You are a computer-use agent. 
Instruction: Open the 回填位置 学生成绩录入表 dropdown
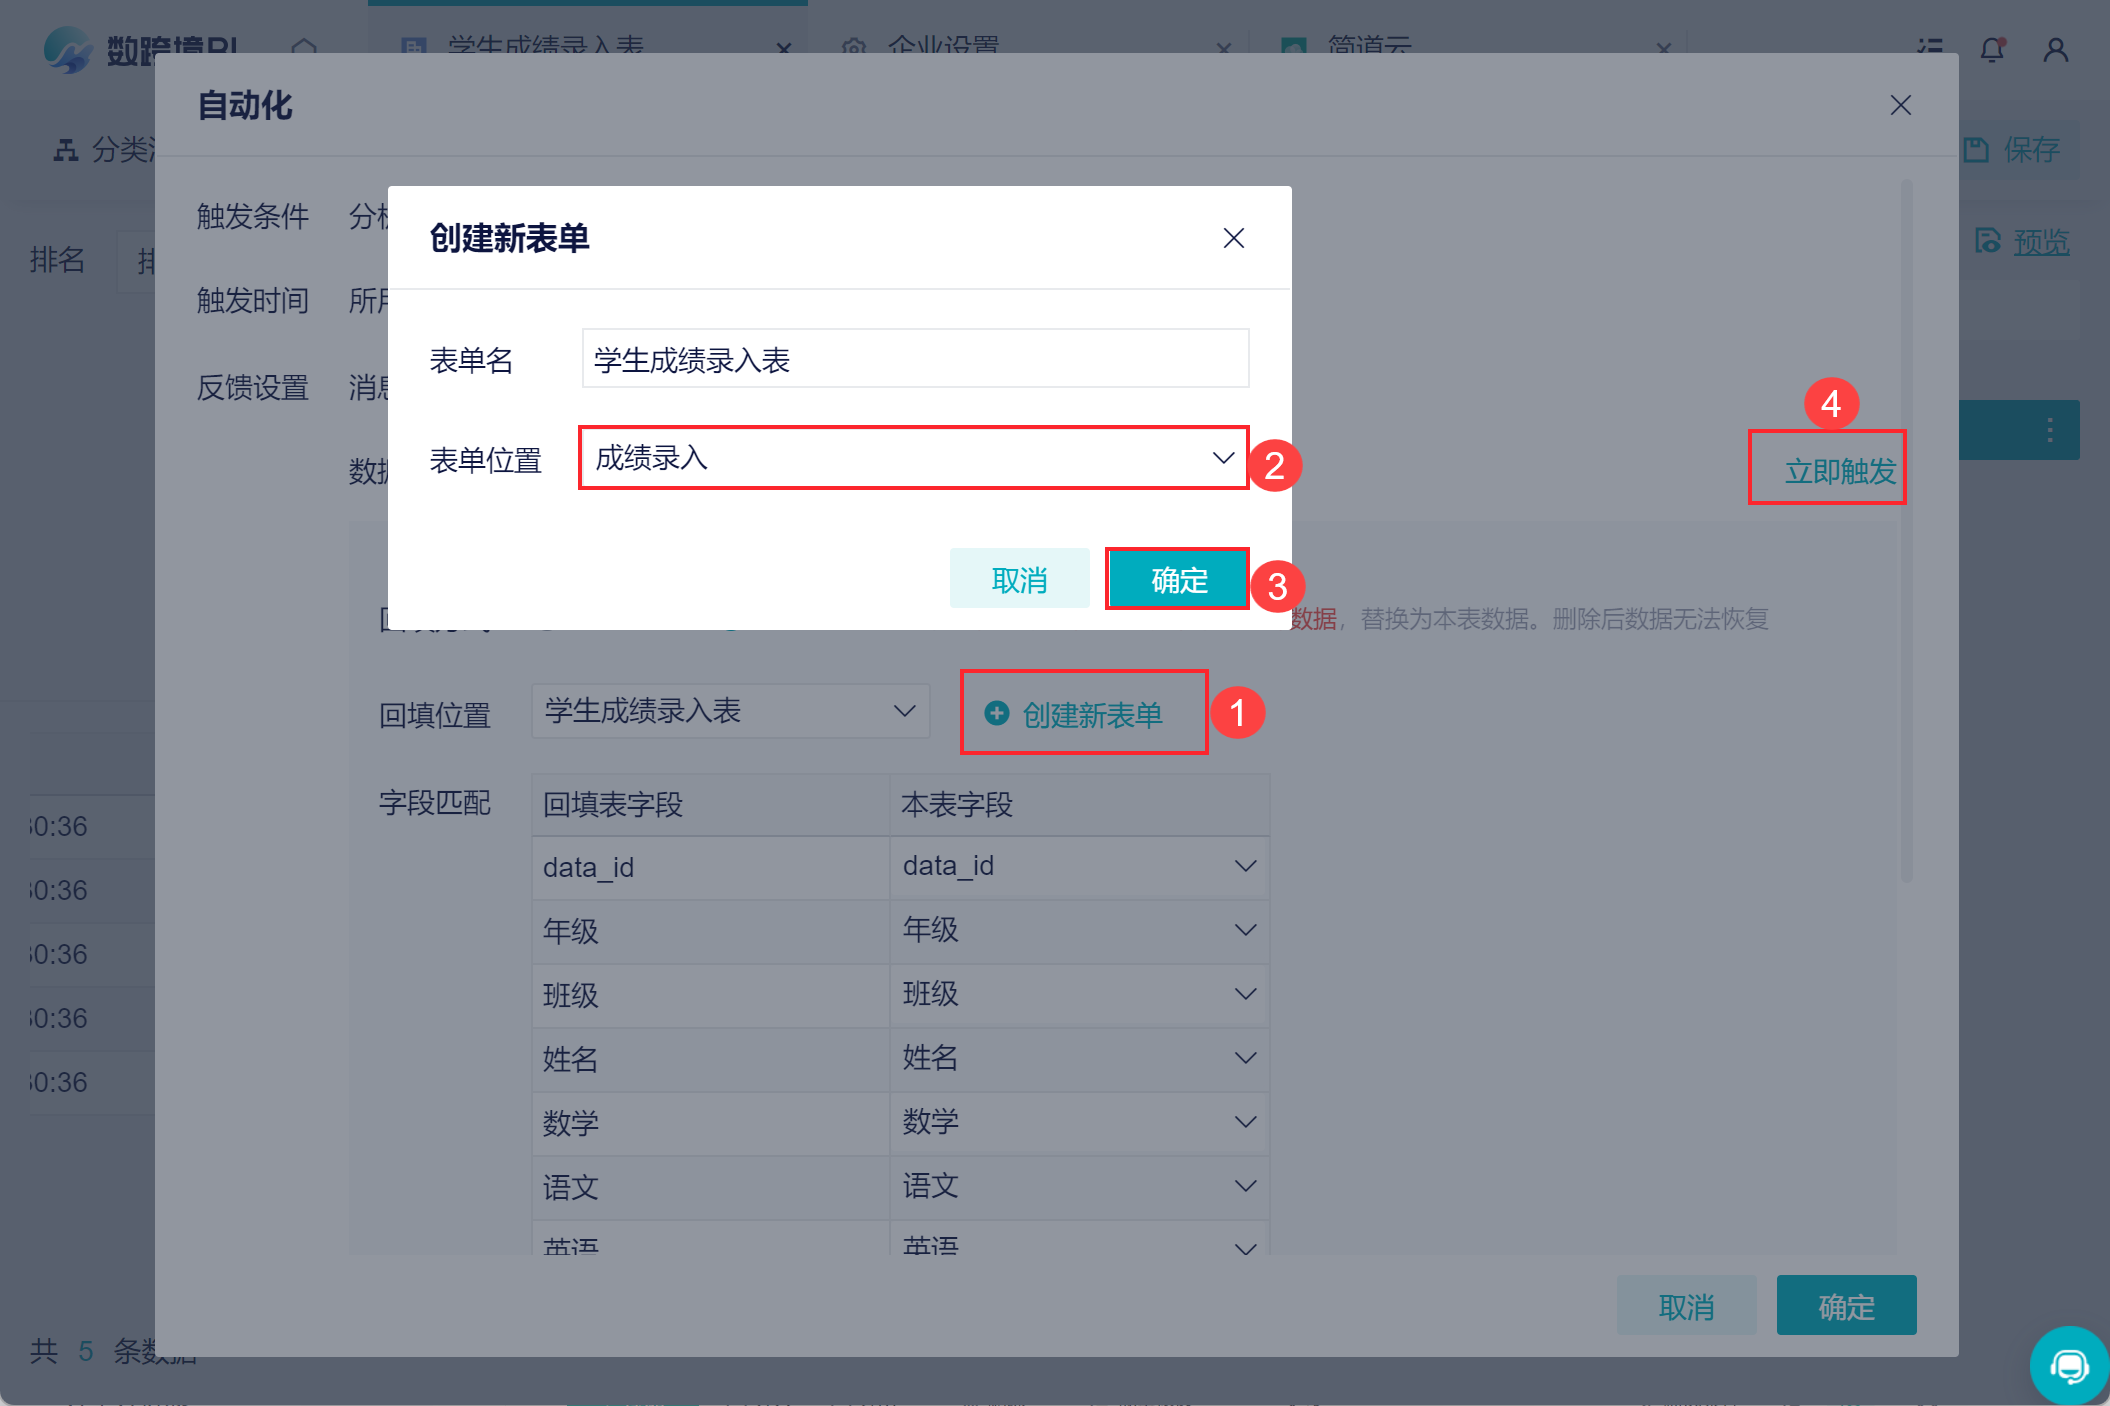(730, 711)
